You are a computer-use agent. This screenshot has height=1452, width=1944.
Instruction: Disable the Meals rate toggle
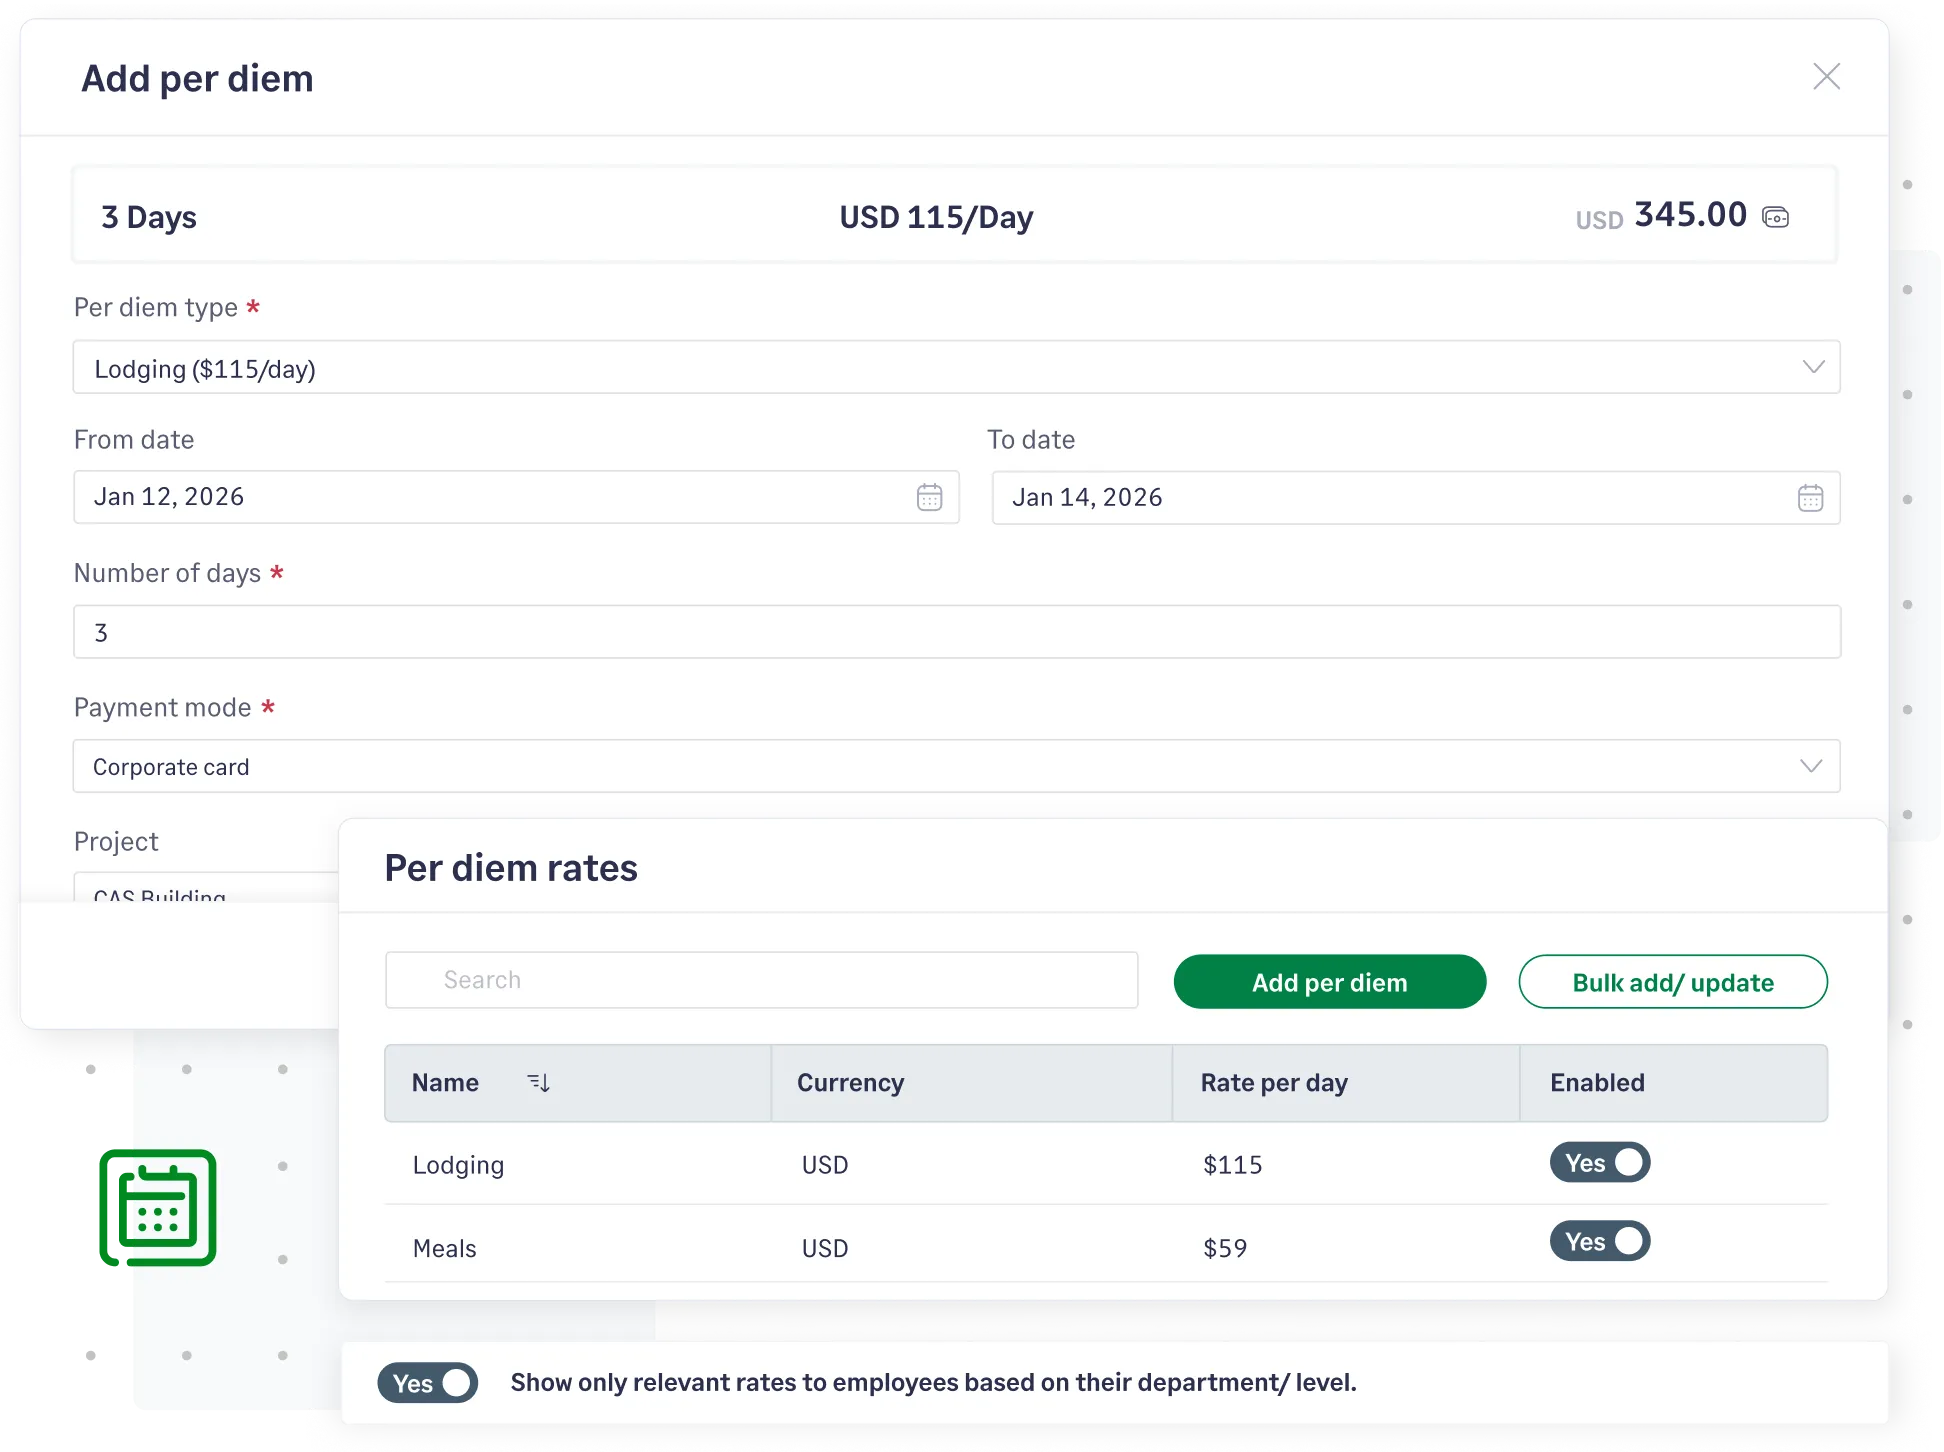point(1599,1241)
